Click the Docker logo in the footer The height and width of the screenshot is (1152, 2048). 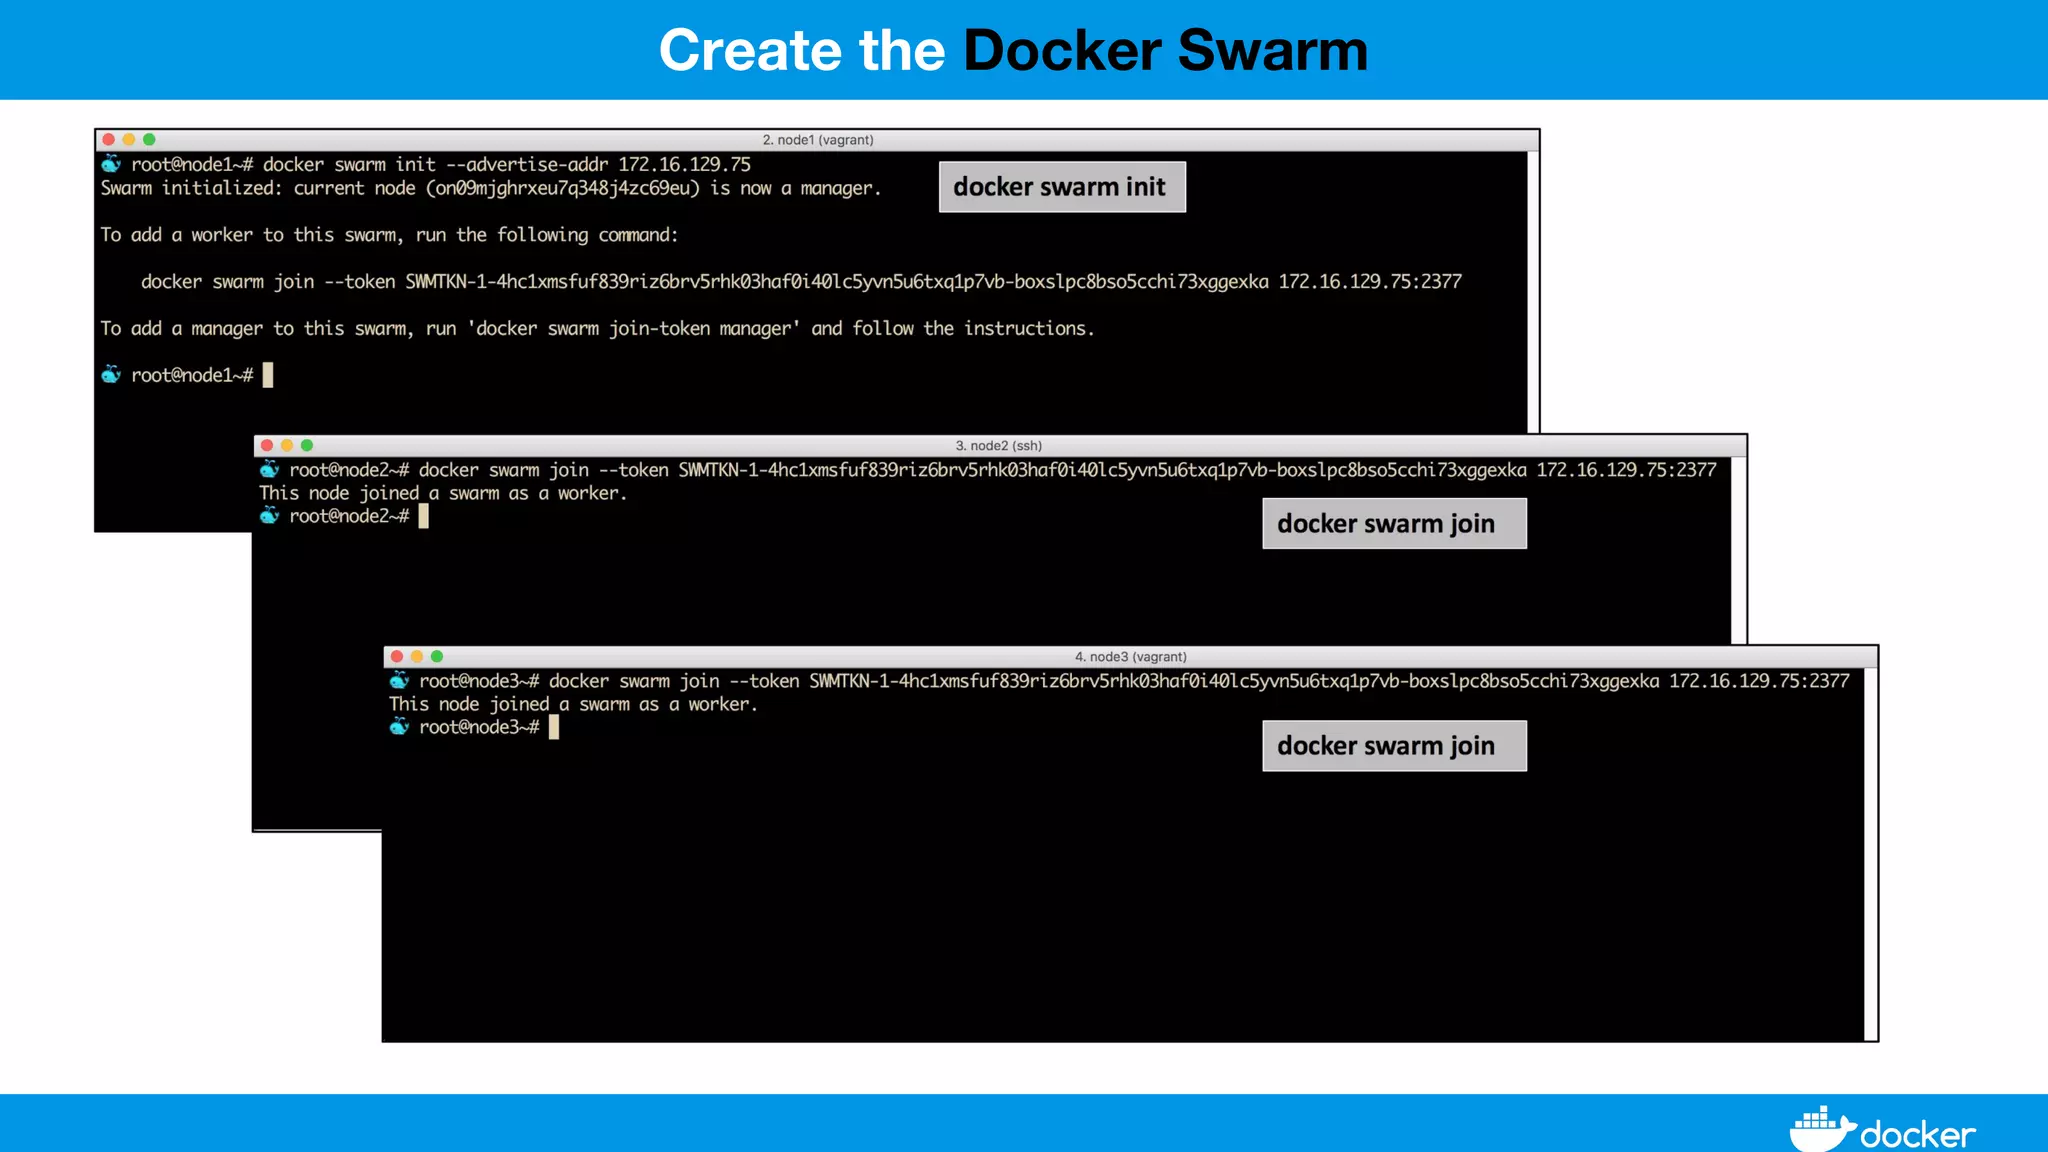[x=1881, y=1130]
